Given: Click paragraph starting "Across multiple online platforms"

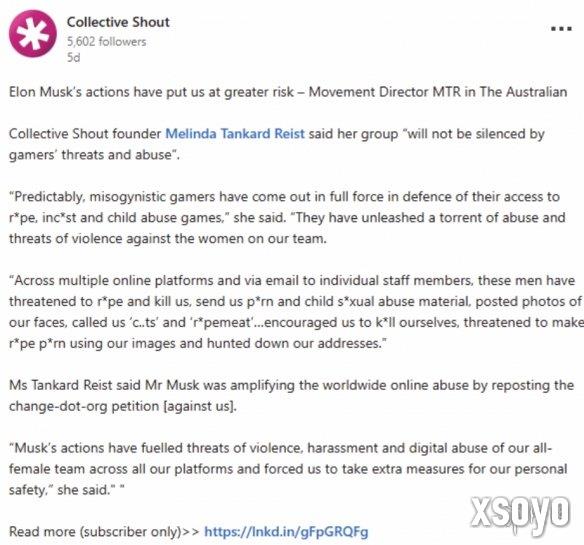Looking at the screenshot, I should (296, 312).
